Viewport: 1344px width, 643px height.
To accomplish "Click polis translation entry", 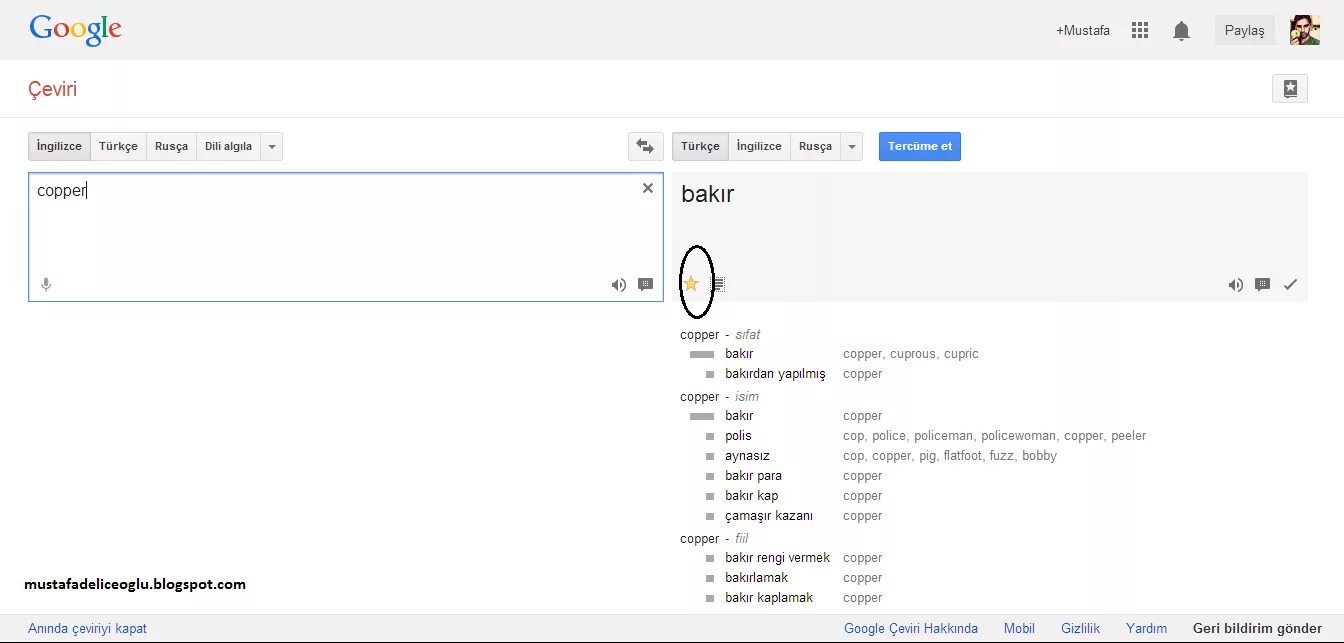I will pyautogui.click(x=738, y=436).
